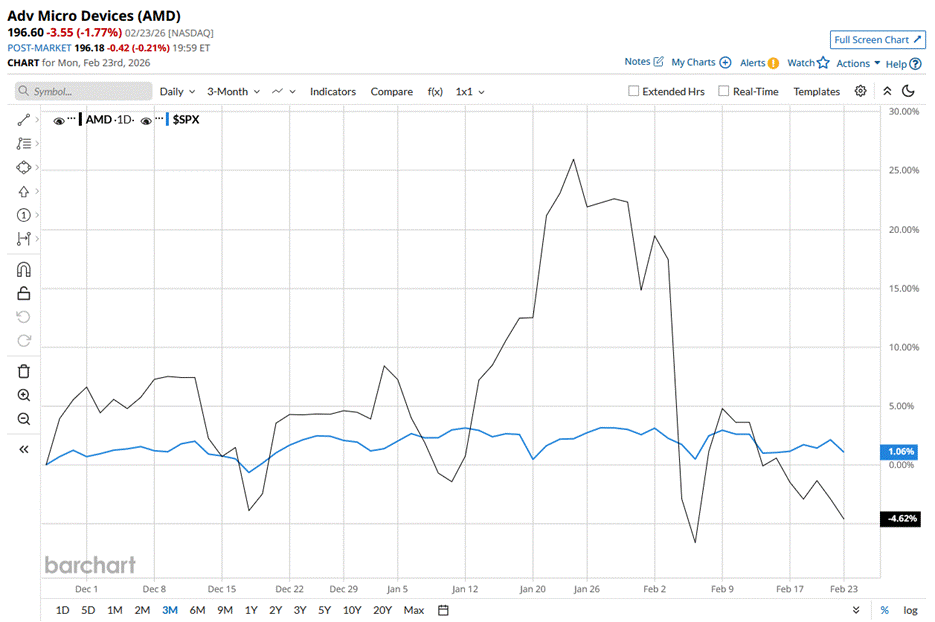Expand the measurement tool submenu arrow
Viewport: 935px width, 622px height.
(37, 239)
